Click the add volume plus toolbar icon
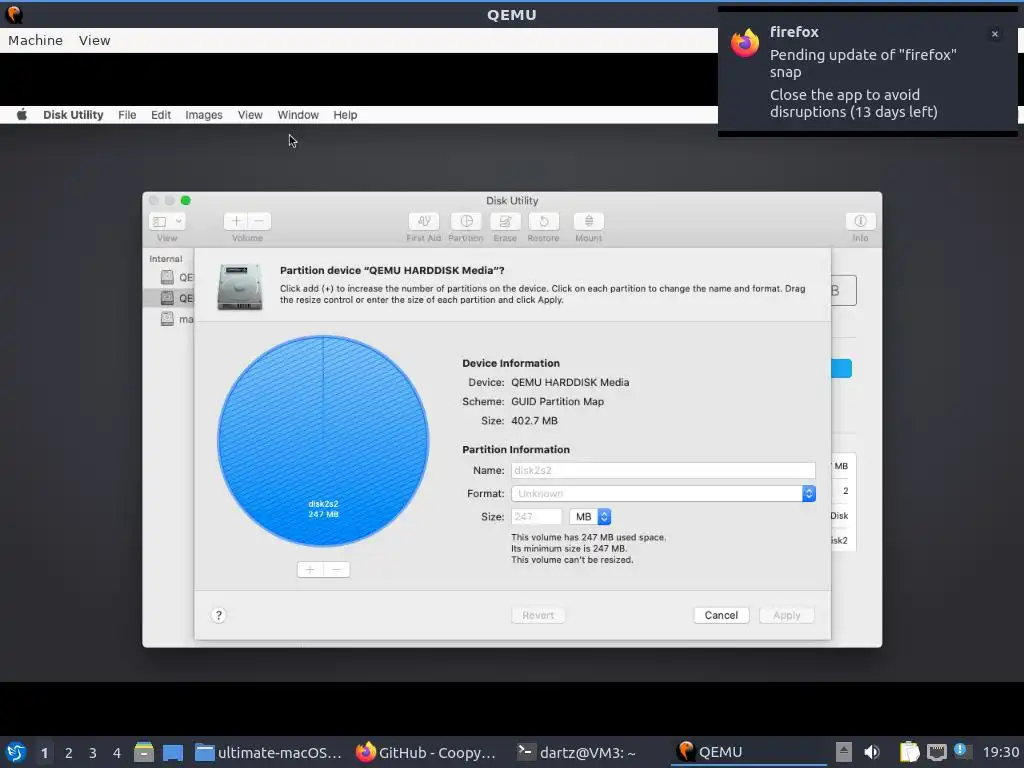The width and height of the screenshot is (1024, 768). click(x=236, y=221)
